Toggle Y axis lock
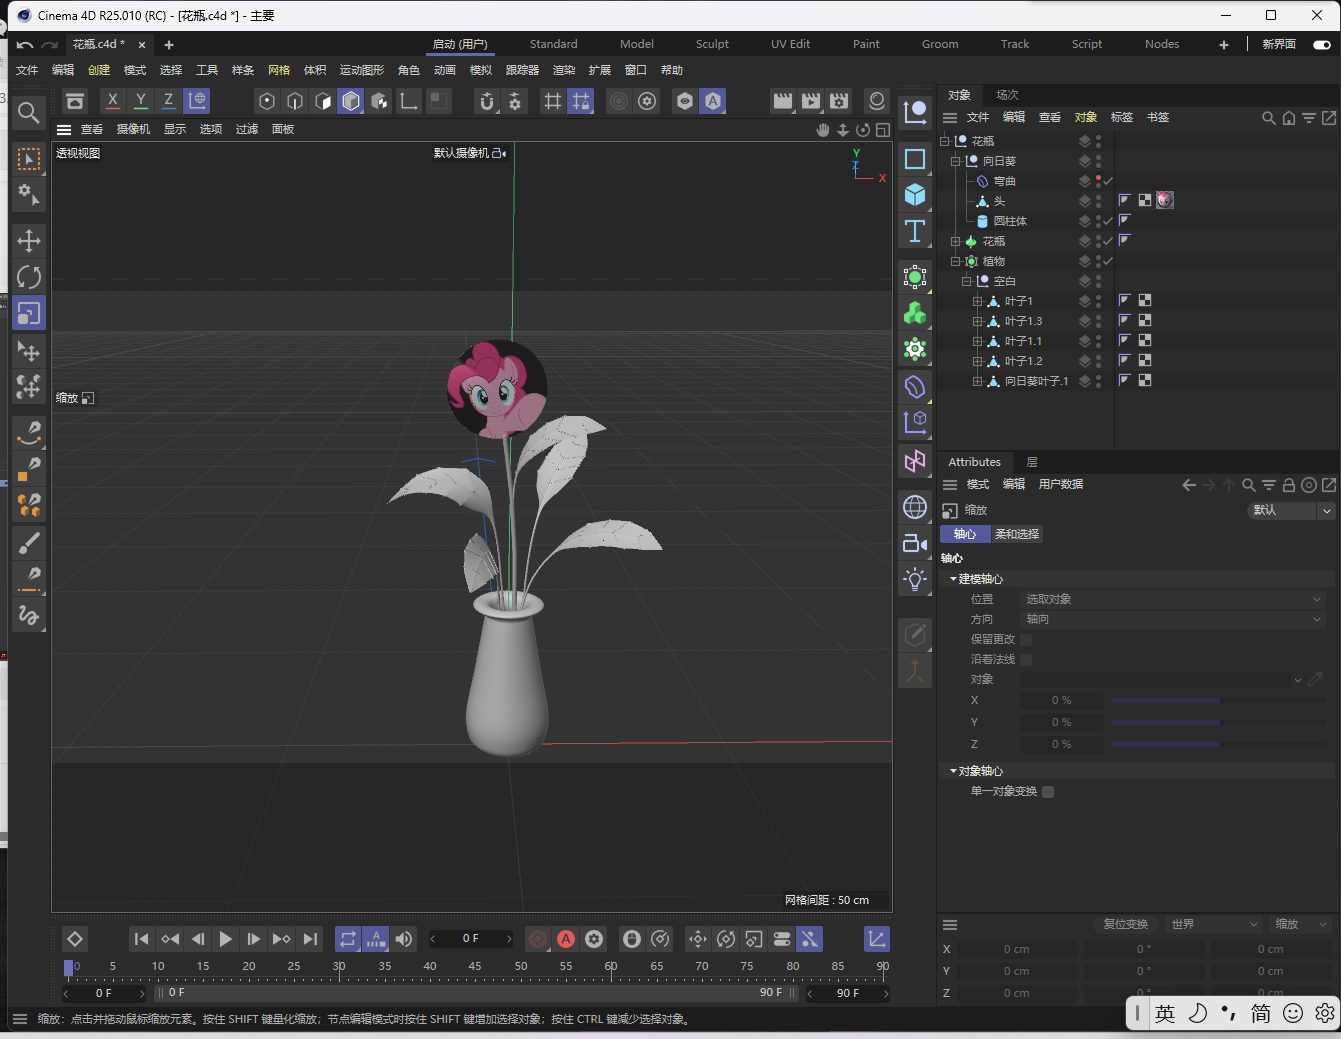The width and height of the screenshot is (1341, 1039). click(141, 101)
